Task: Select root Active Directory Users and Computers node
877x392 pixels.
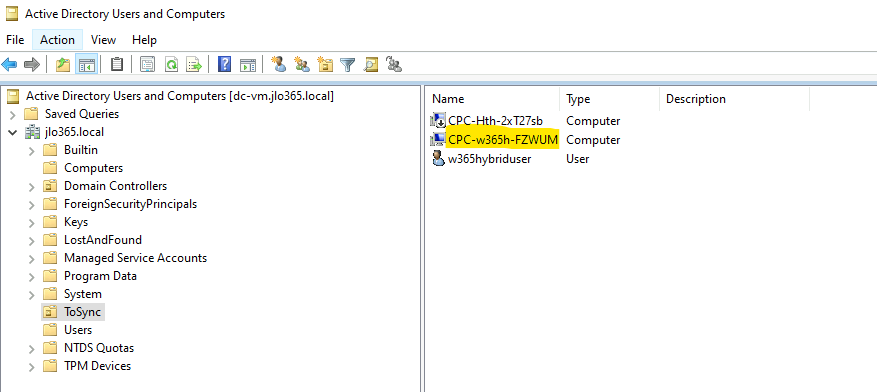Action: [x=180, y=96]
